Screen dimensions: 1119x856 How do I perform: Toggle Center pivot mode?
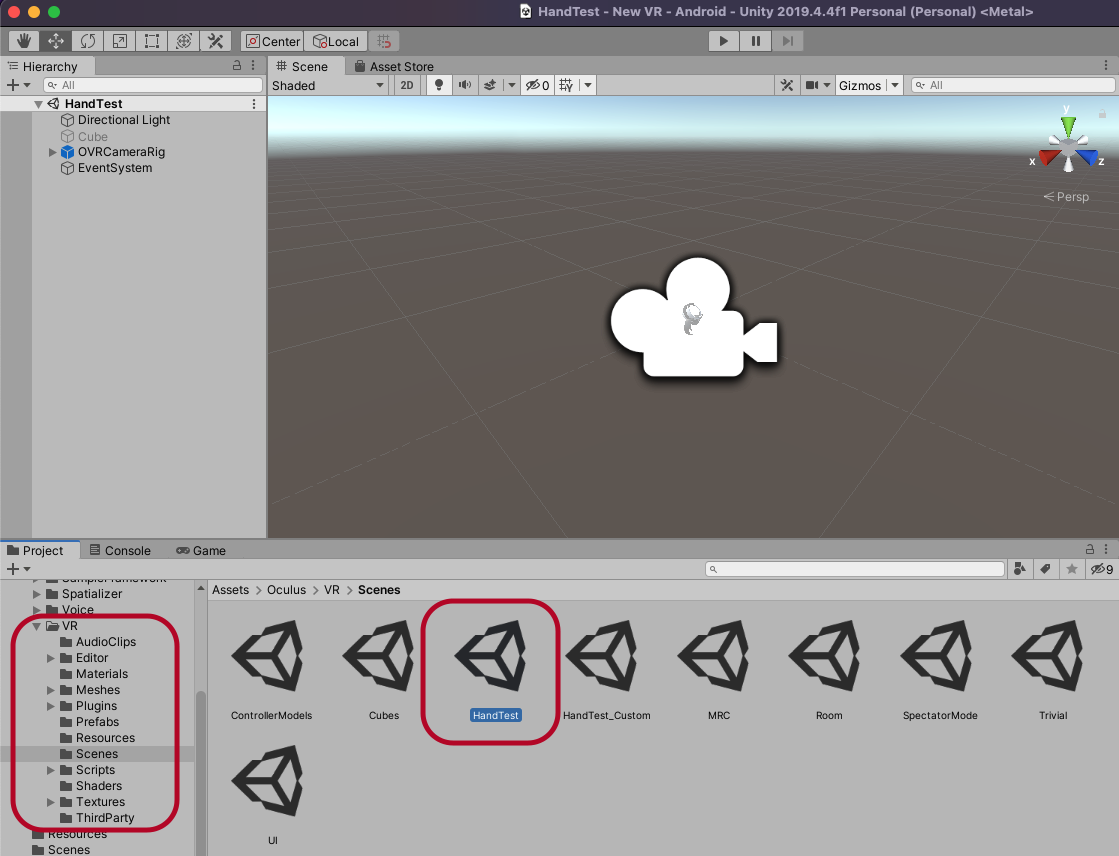click(x=273, y=41)
